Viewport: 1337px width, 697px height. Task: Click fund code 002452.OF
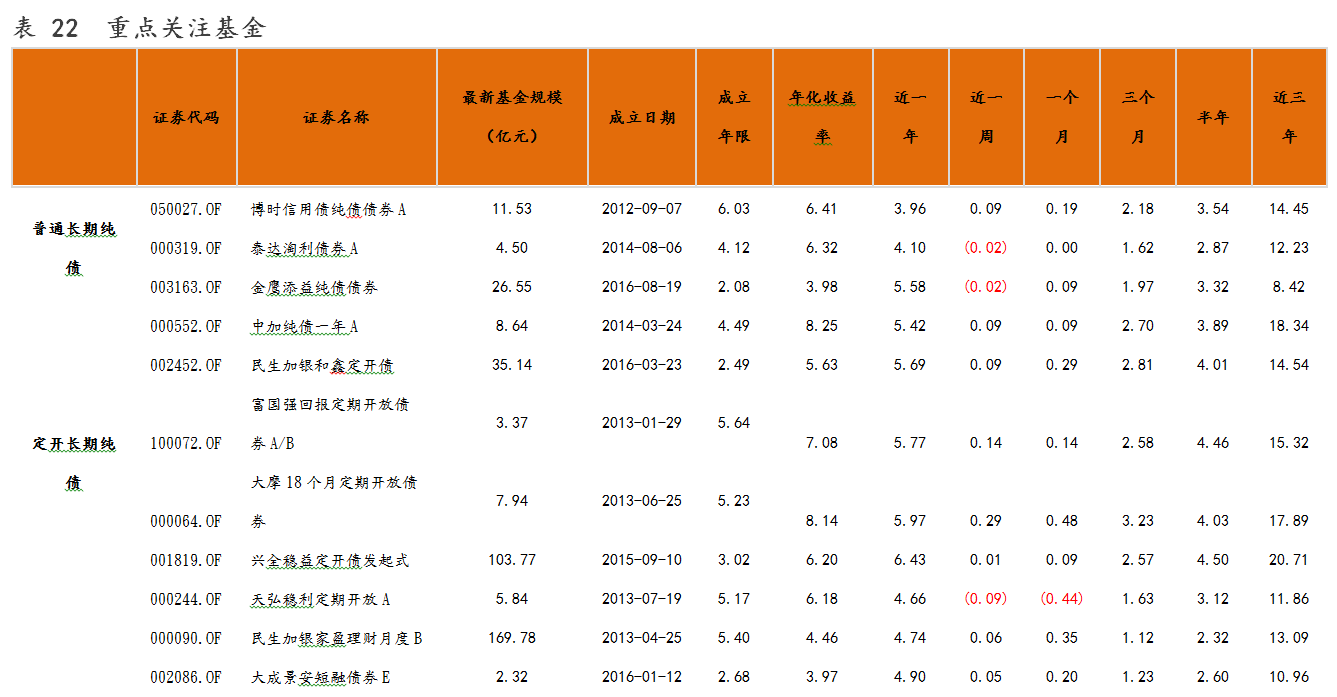click(x=186, y=365)
